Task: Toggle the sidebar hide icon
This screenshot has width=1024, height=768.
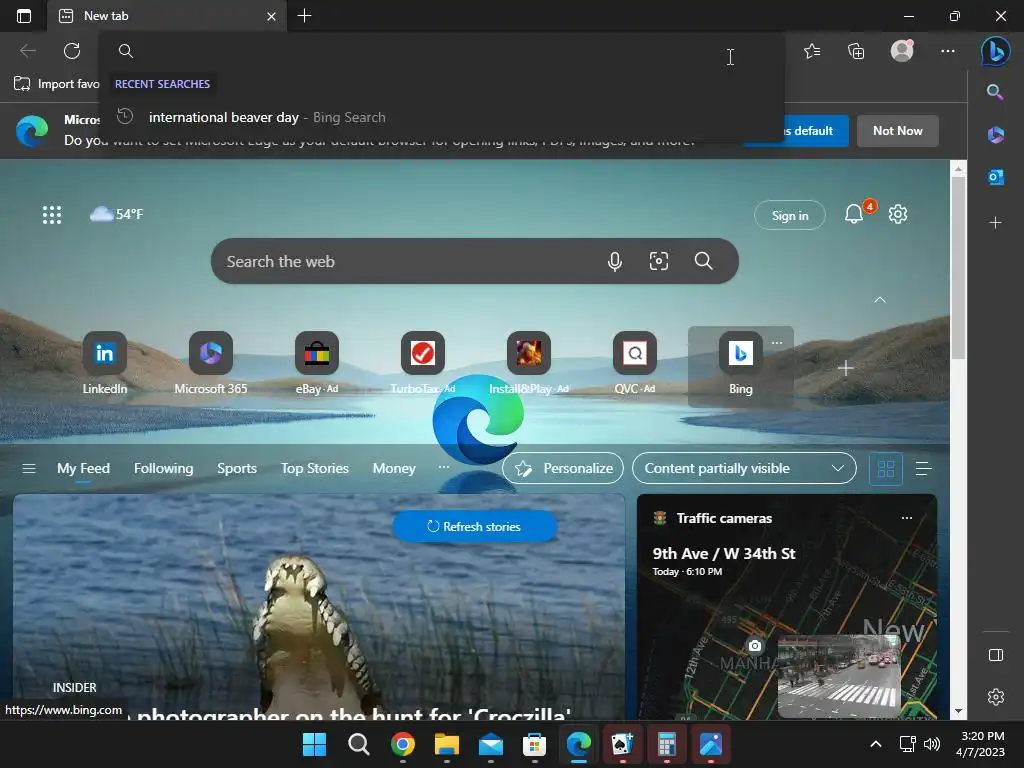Action: point(995,655)
